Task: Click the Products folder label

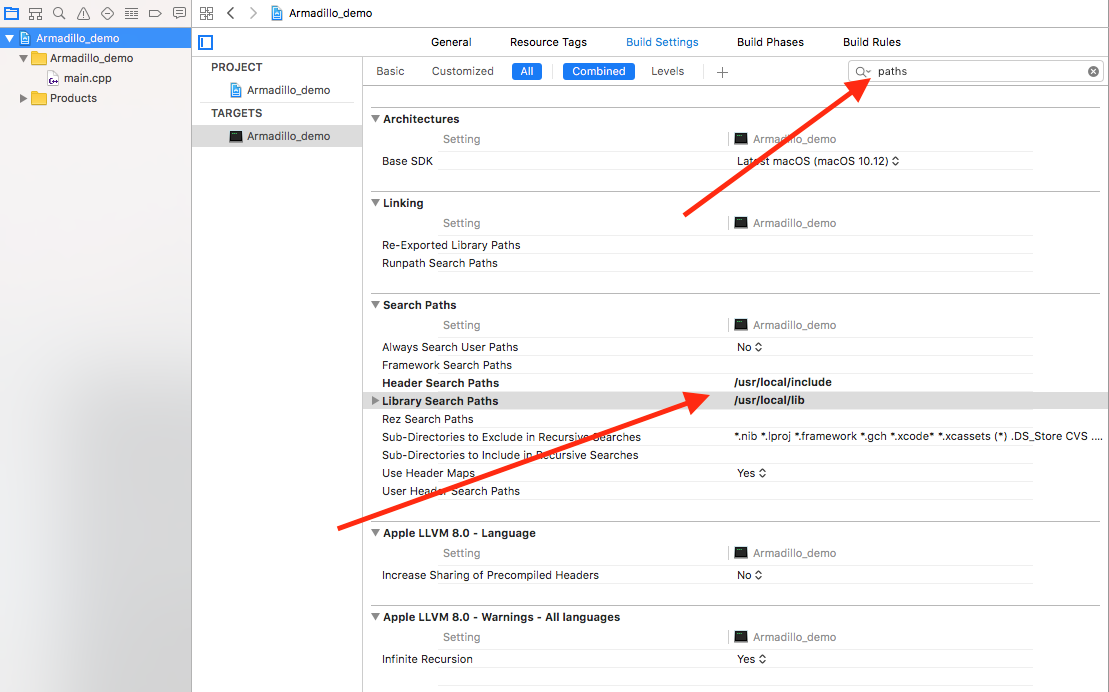Action: coord(74,98)
